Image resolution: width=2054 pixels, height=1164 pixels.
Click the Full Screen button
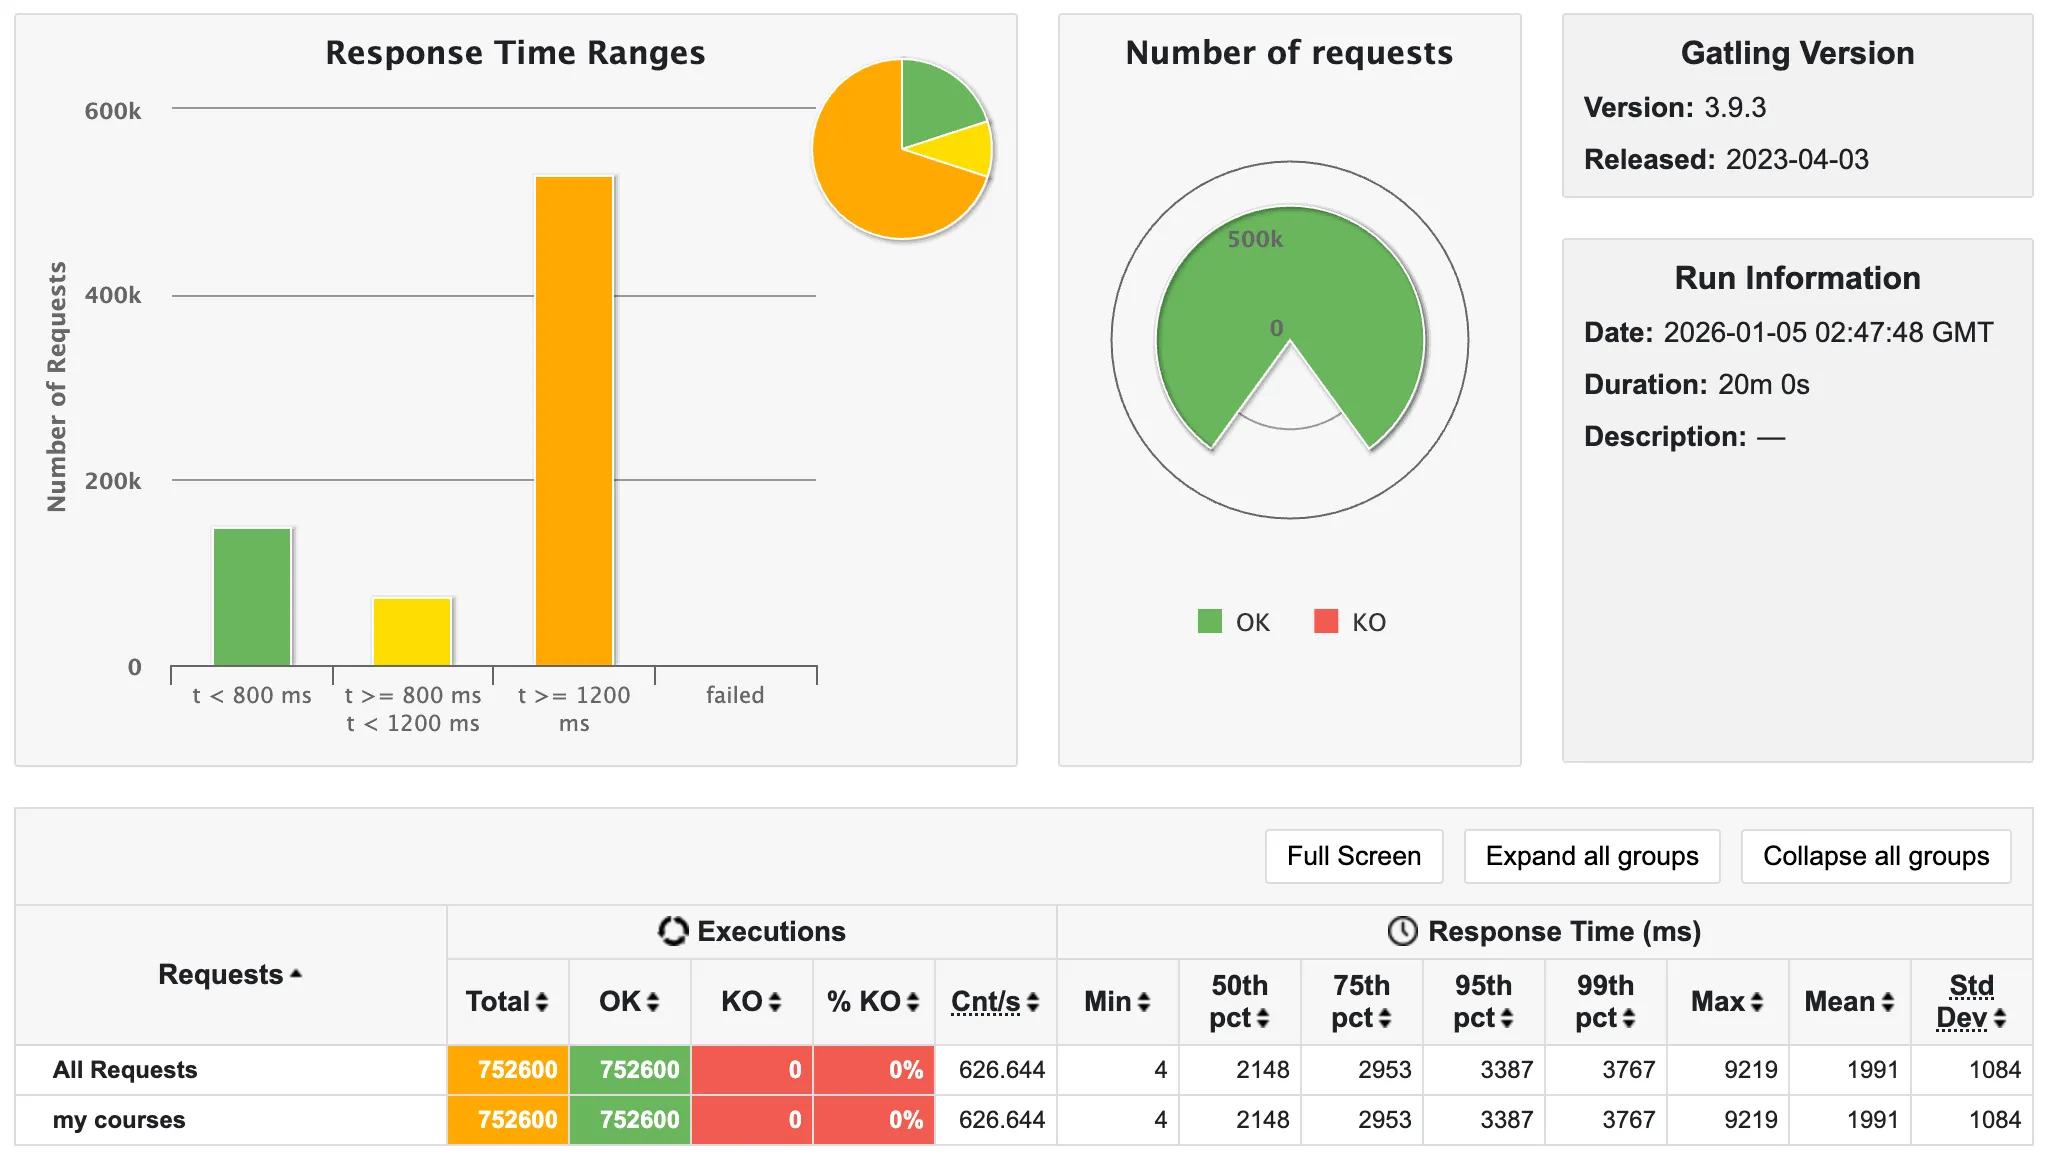coord(1353,856)
